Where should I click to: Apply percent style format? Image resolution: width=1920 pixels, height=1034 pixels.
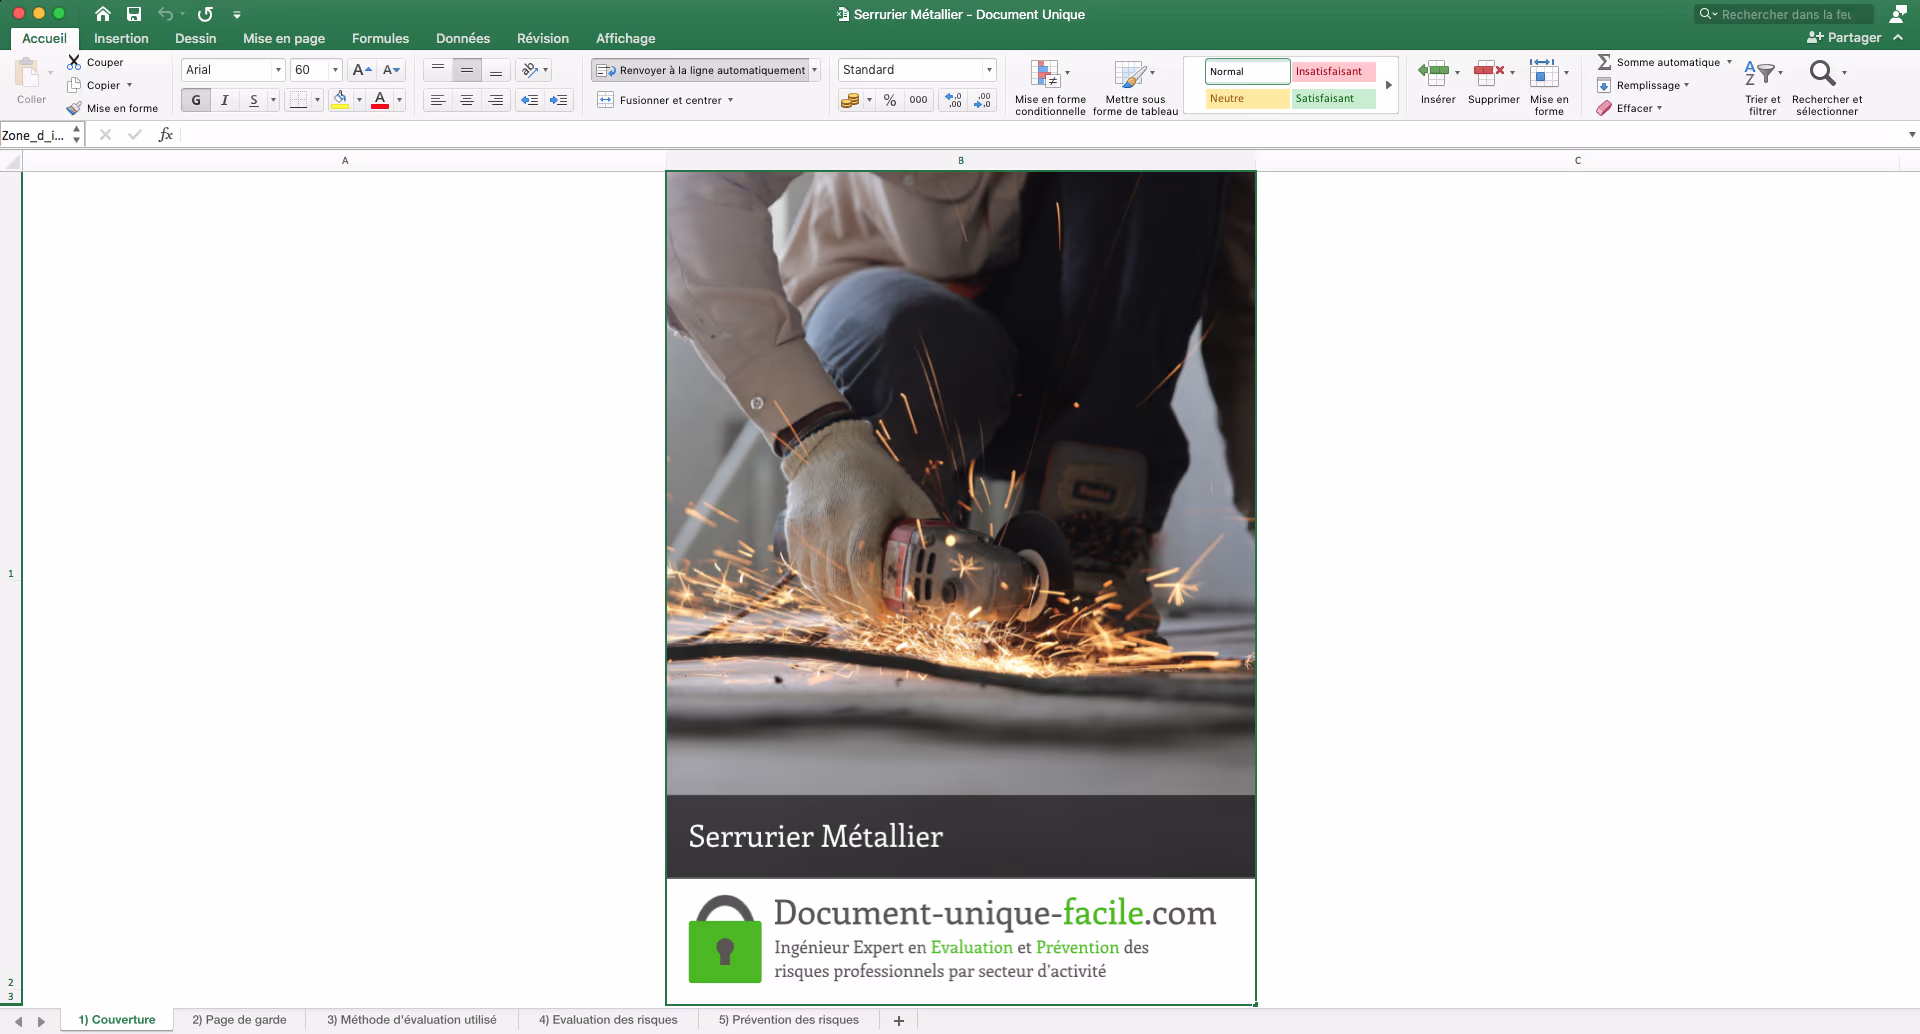pos(889,100)
